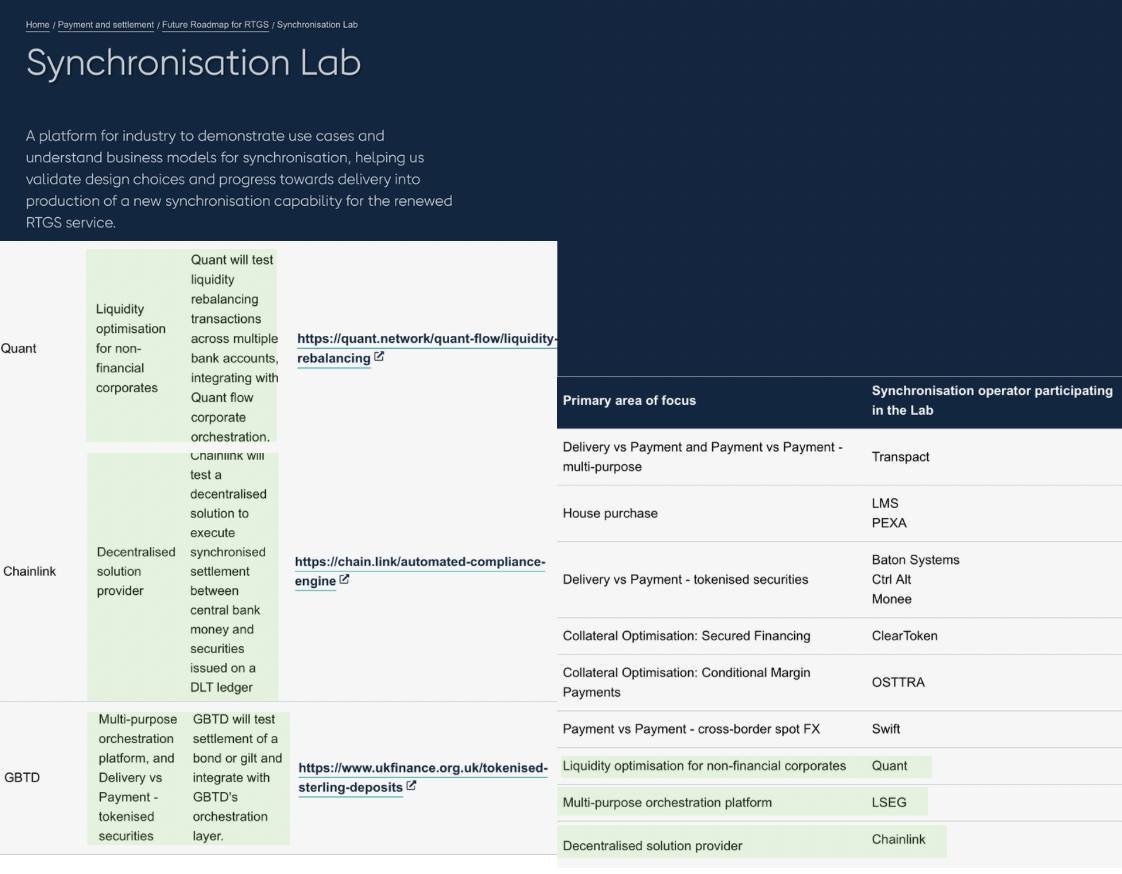This screenshot has height=874, width=1122.
Task: Click the left-table Liquidity optimisation cell in Quant row
Action: pos(131,348)
